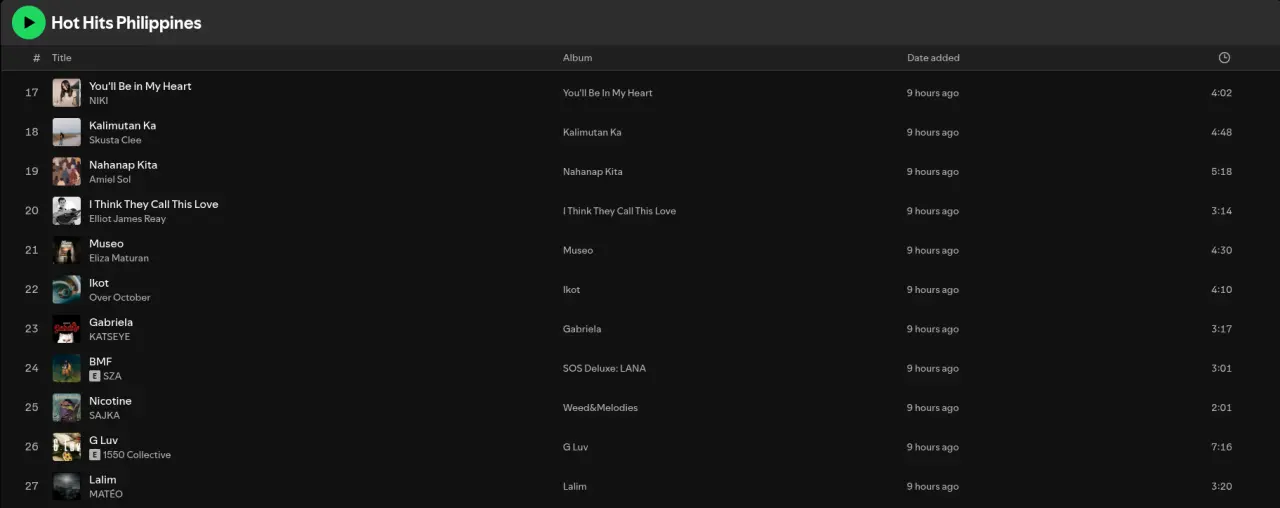Open artist NIKI
This screenshot has height=508, width=1280.
(x=98, y=101)
